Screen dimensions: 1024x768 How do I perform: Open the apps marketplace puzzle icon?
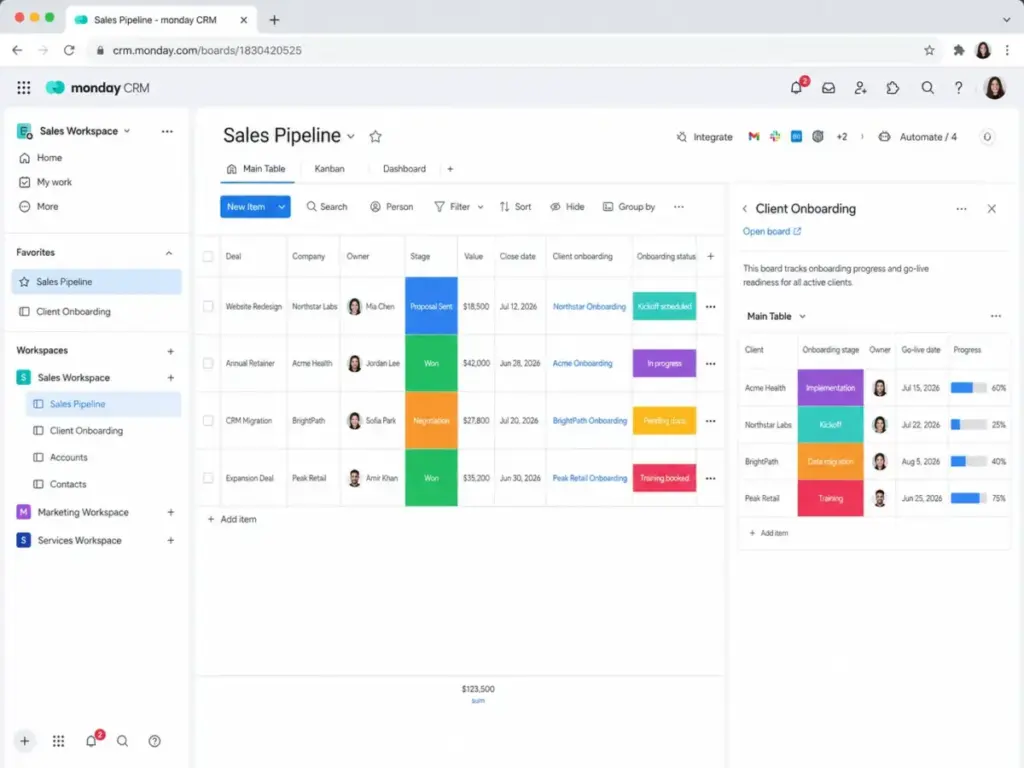[x=893, y=88]
